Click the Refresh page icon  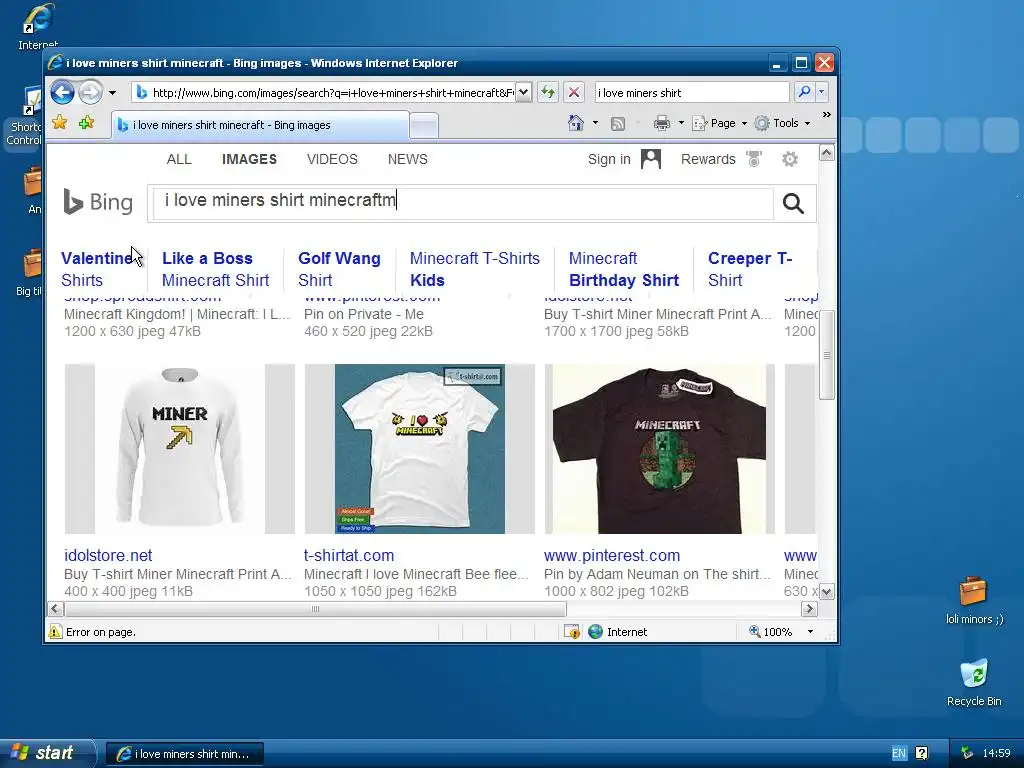pos(548,92)
